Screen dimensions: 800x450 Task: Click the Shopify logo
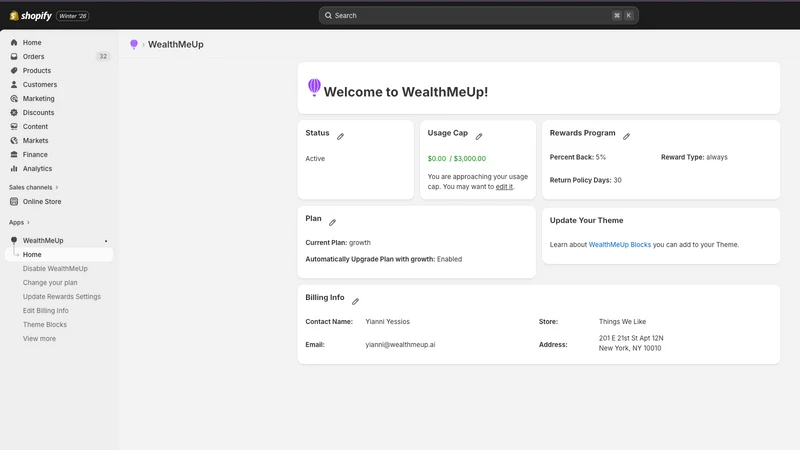pos(31,16)
